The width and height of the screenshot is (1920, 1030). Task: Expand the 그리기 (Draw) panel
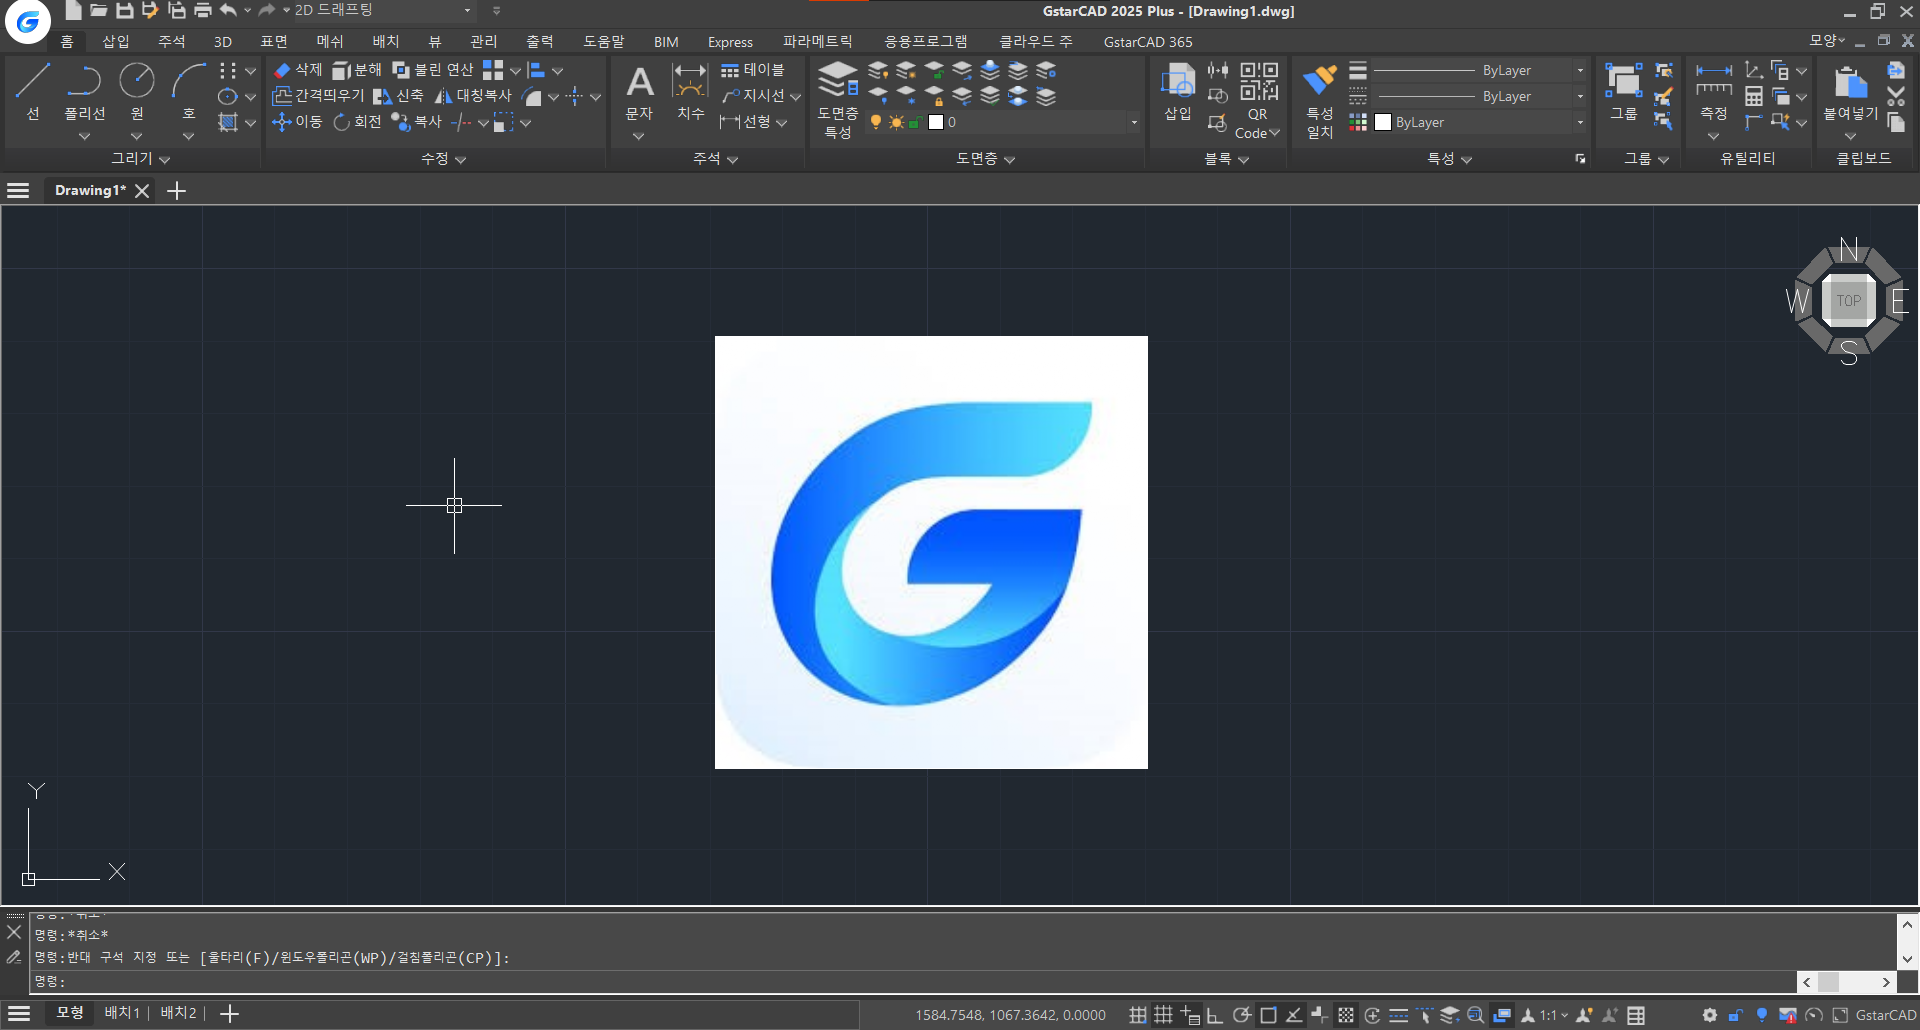[140, 158]
